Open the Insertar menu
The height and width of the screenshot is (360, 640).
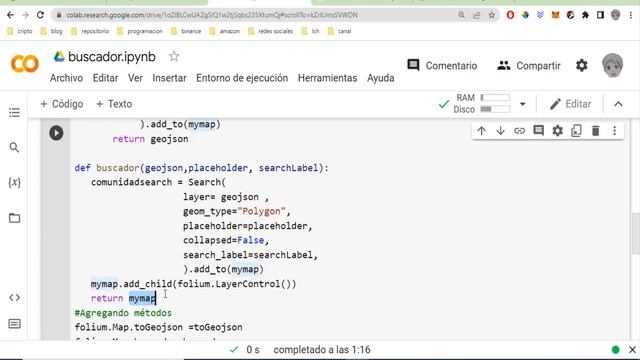pyautogui.click(x=169, y=78)
